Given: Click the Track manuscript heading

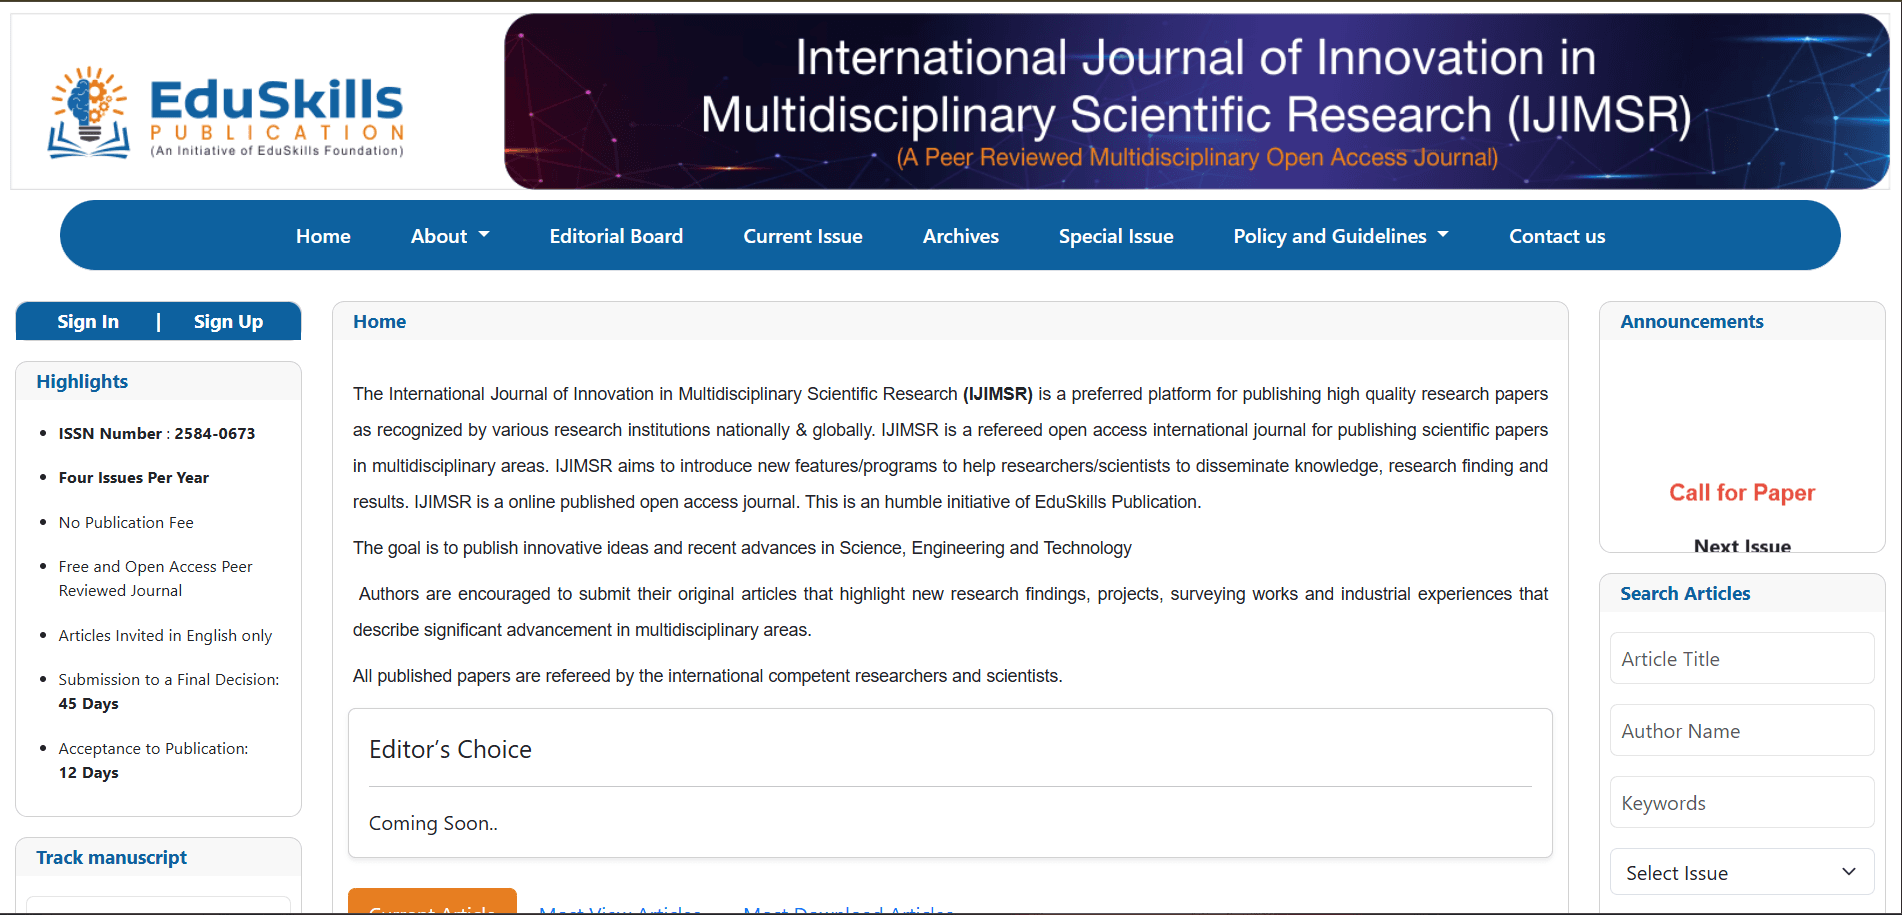Looking at the screenshot, I should 111,857.
